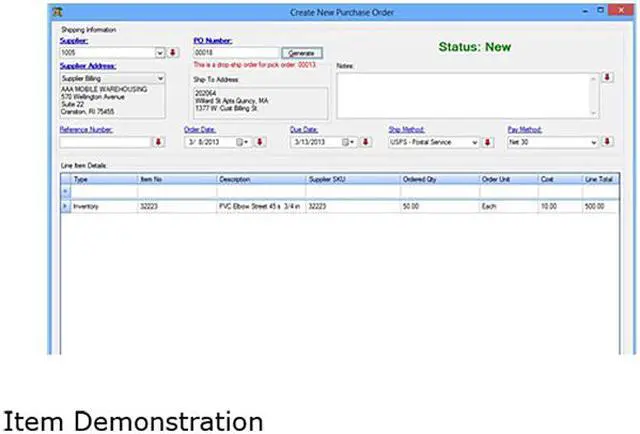Click the red arrow icon beside Order Date
The image size is (640, 434).
point(260,142)
